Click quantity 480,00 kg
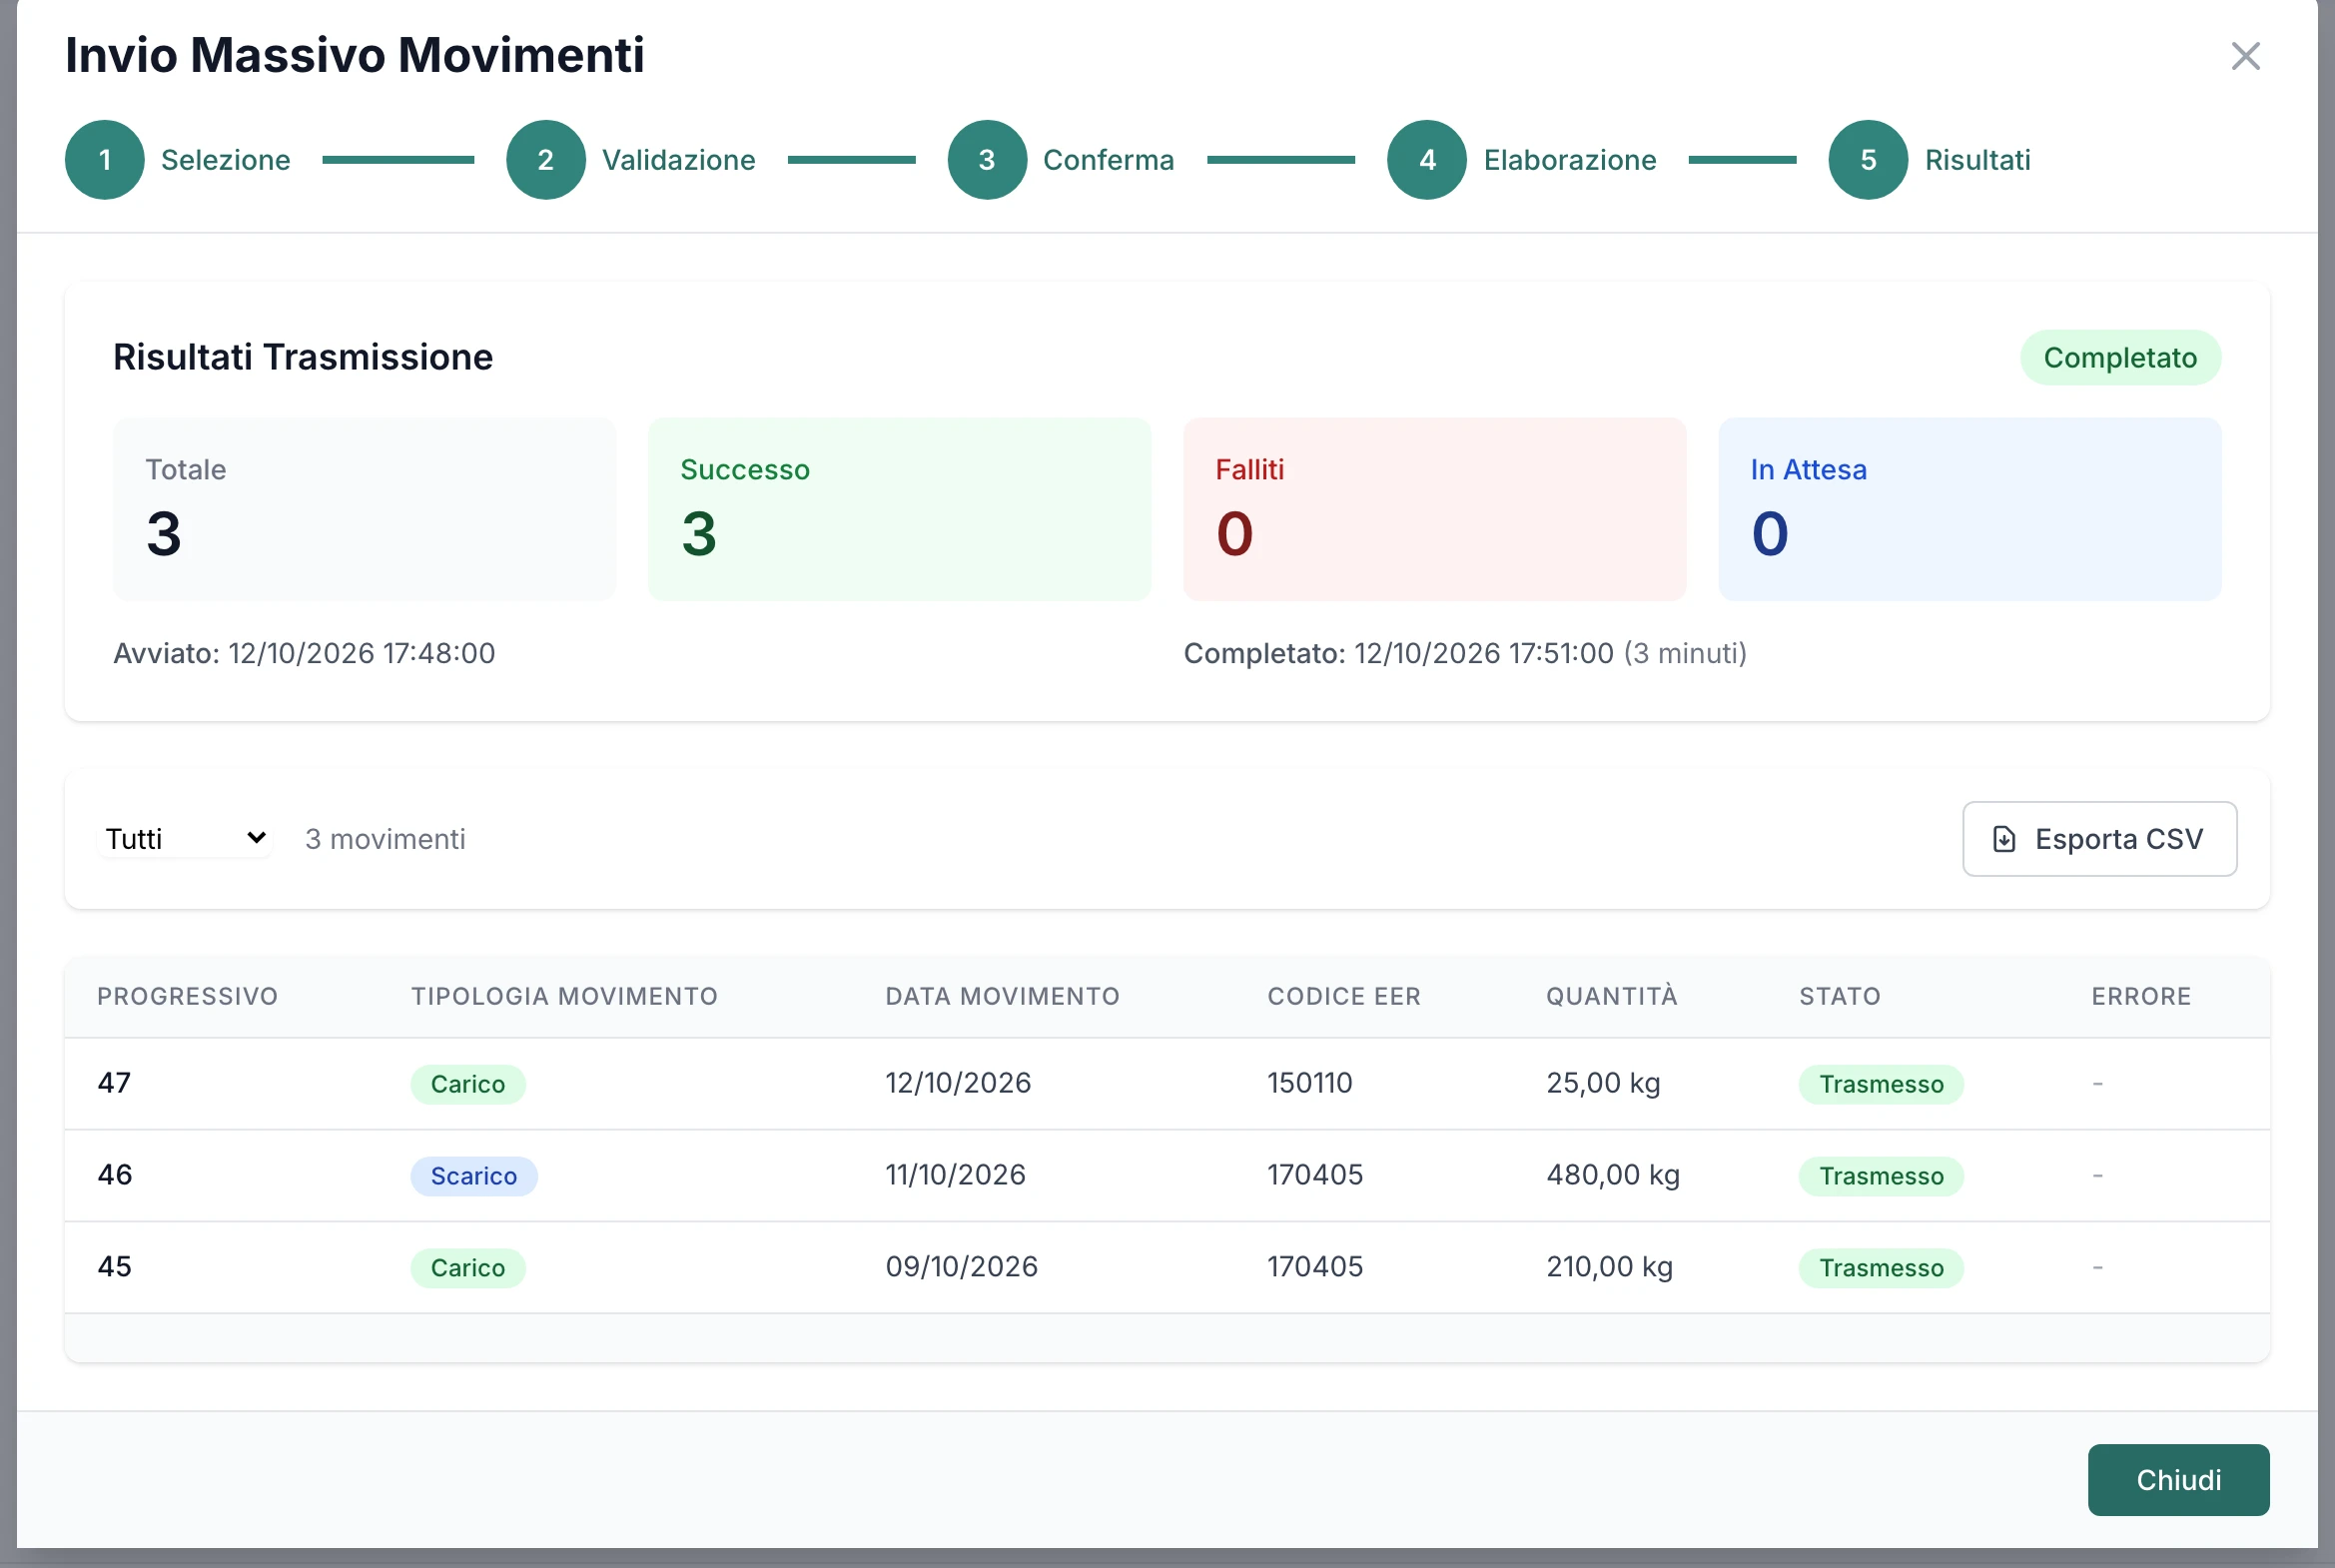Viewport: 2335px width, 1568px height. click(x=1613, y=1175)
